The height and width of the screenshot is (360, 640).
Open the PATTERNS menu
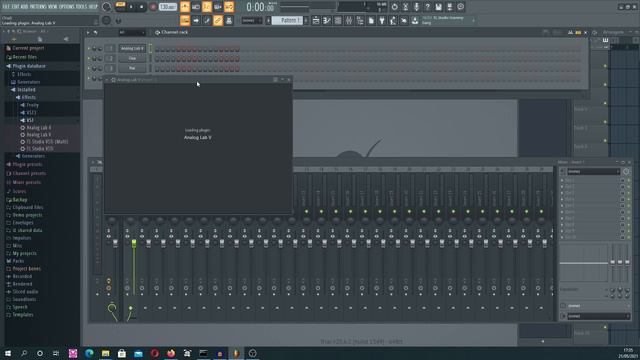(38, 7)
